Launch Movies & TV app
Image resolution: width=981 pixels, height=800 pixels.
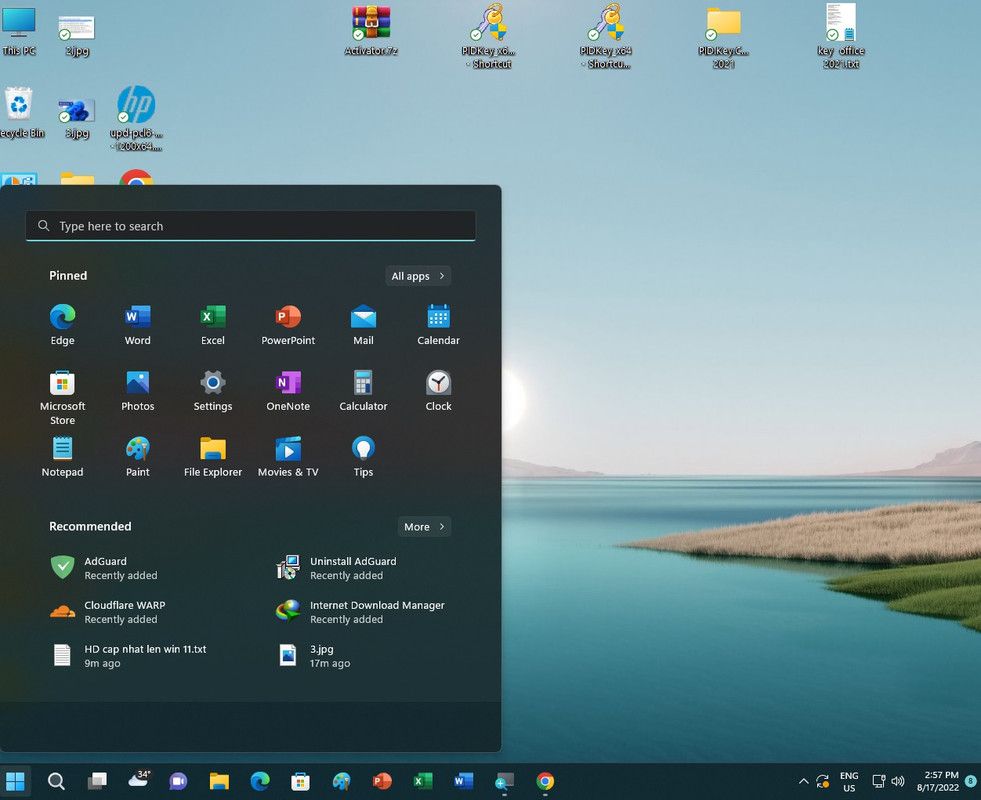coord(288,457)
